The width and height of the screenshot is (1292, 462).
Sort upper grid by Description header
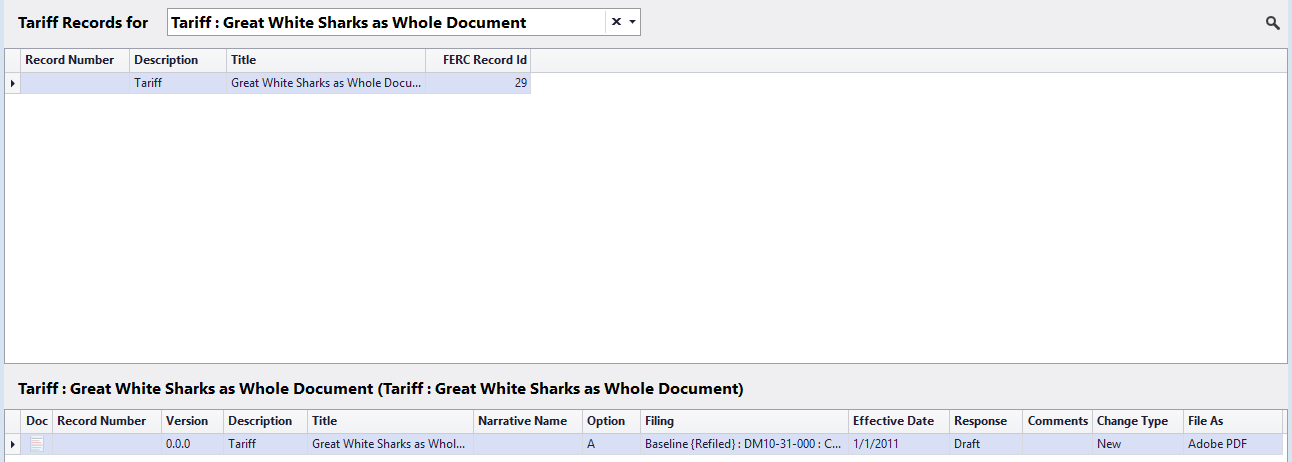[x=178, y=60]
